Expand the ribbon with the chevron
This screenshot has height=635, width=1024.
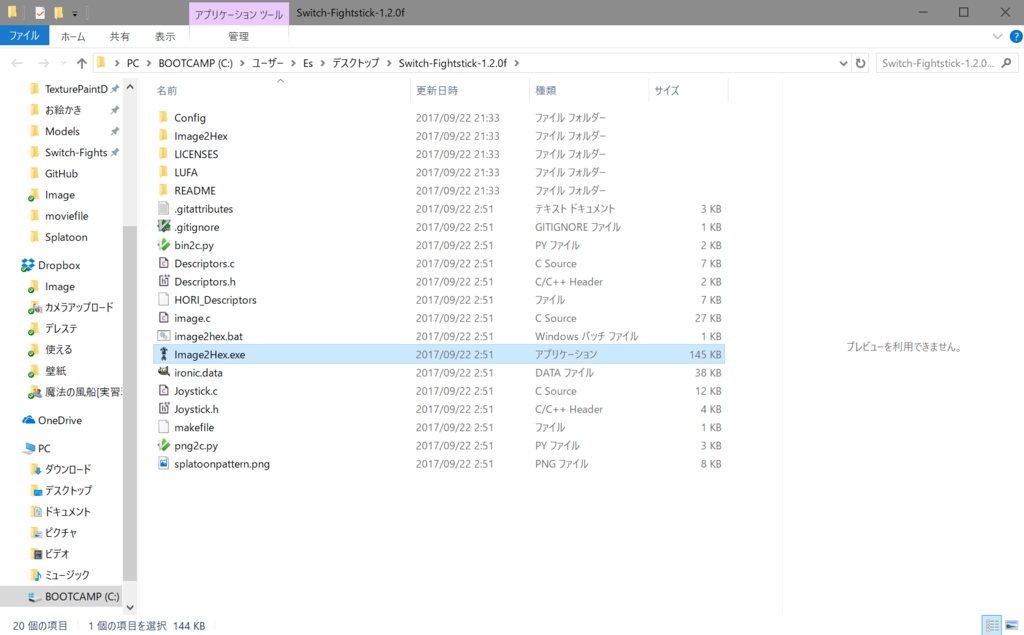tap(997, 37)
